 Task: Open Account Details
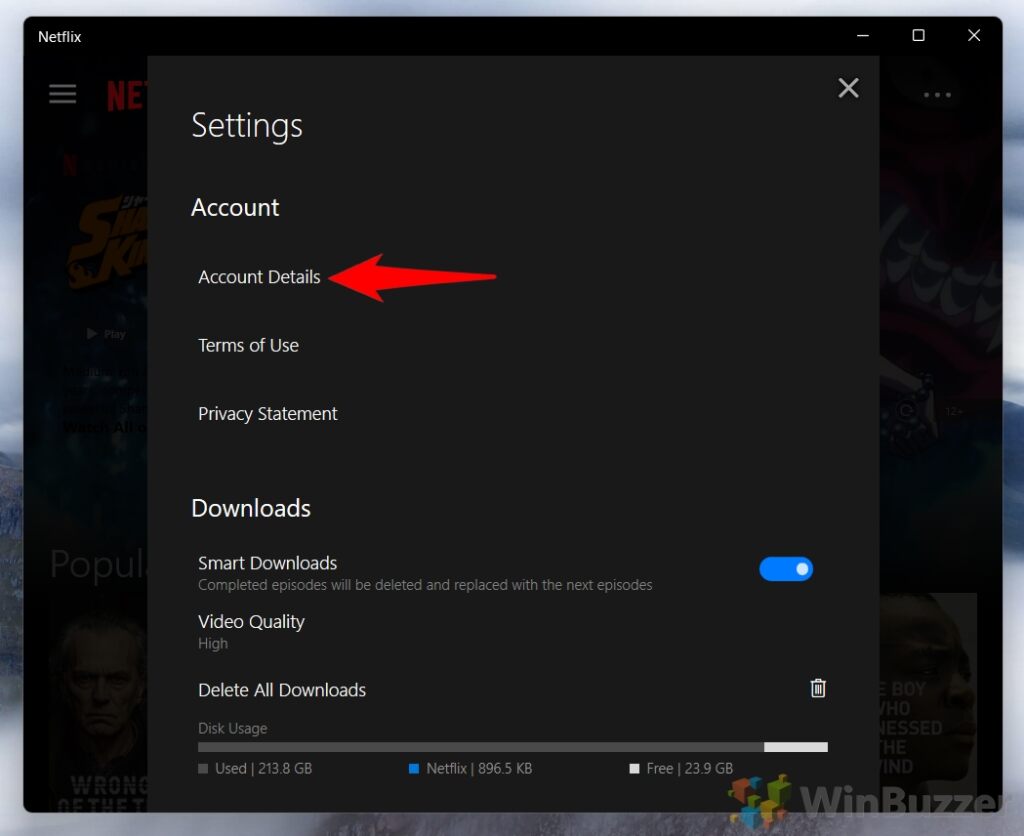tap(259, 277)
